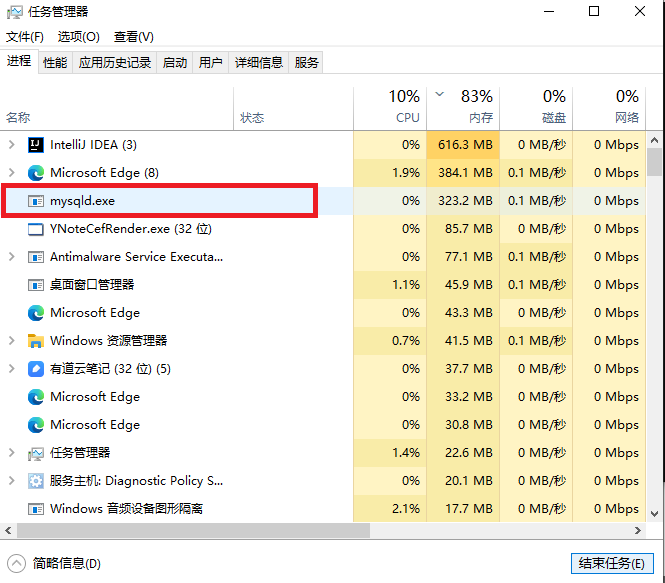Click the 结束任务(E) button

coord(612,563)
